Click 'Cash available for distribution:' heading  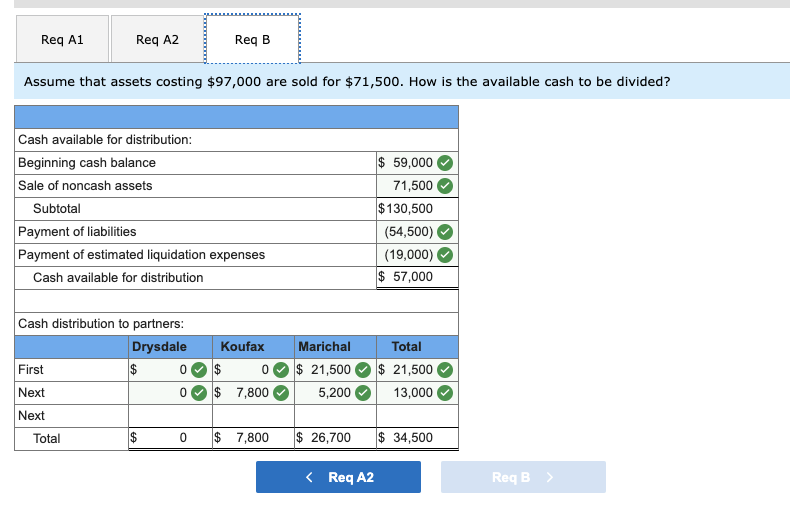[105, 140]
